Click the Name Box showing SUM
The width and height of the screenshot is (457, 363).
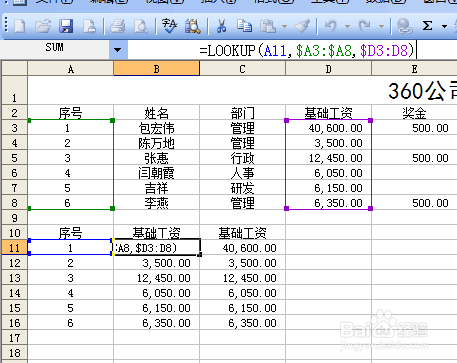click(x=55, y=50)
